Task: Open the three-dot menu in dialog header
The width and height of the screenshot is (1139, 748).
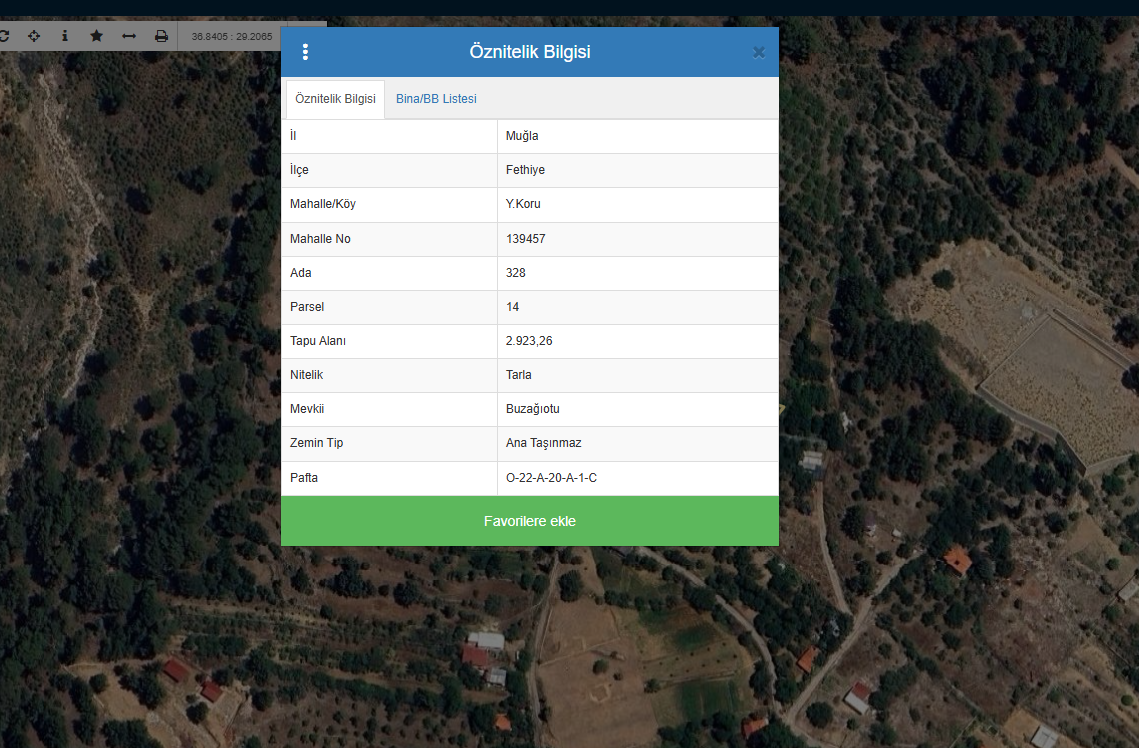Action: 305,52
